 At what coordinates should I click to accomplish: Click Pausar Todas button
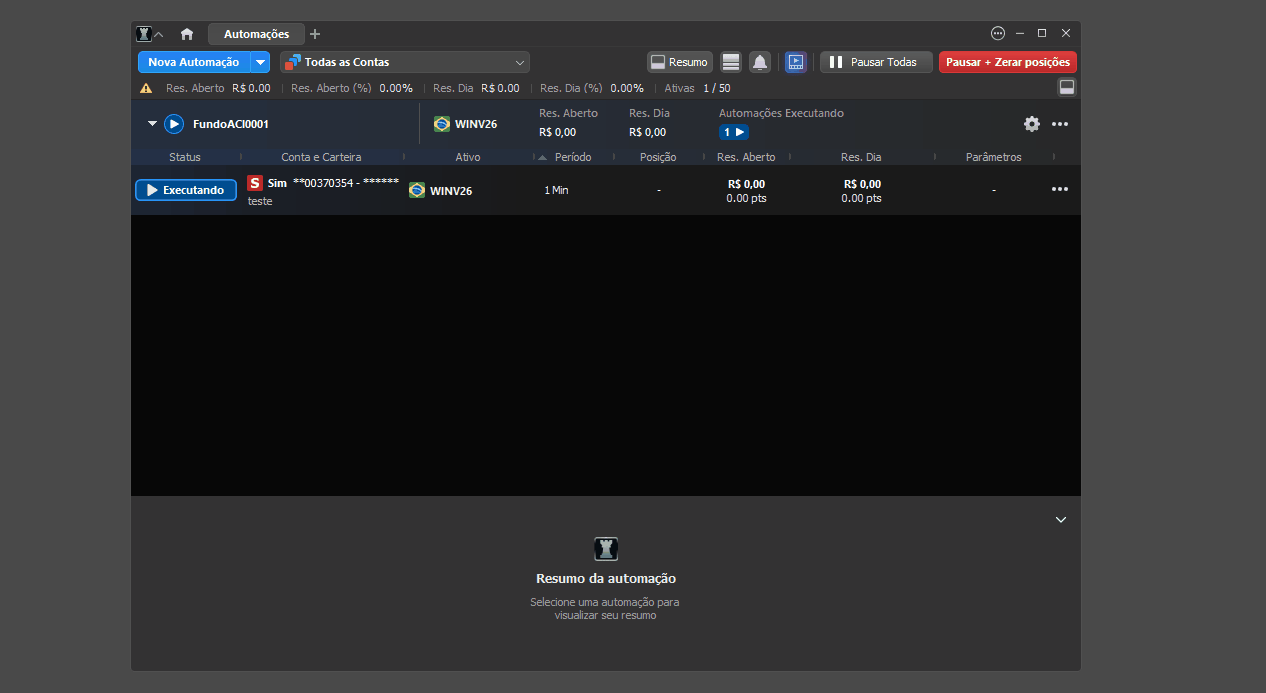[x=876, y=62]
